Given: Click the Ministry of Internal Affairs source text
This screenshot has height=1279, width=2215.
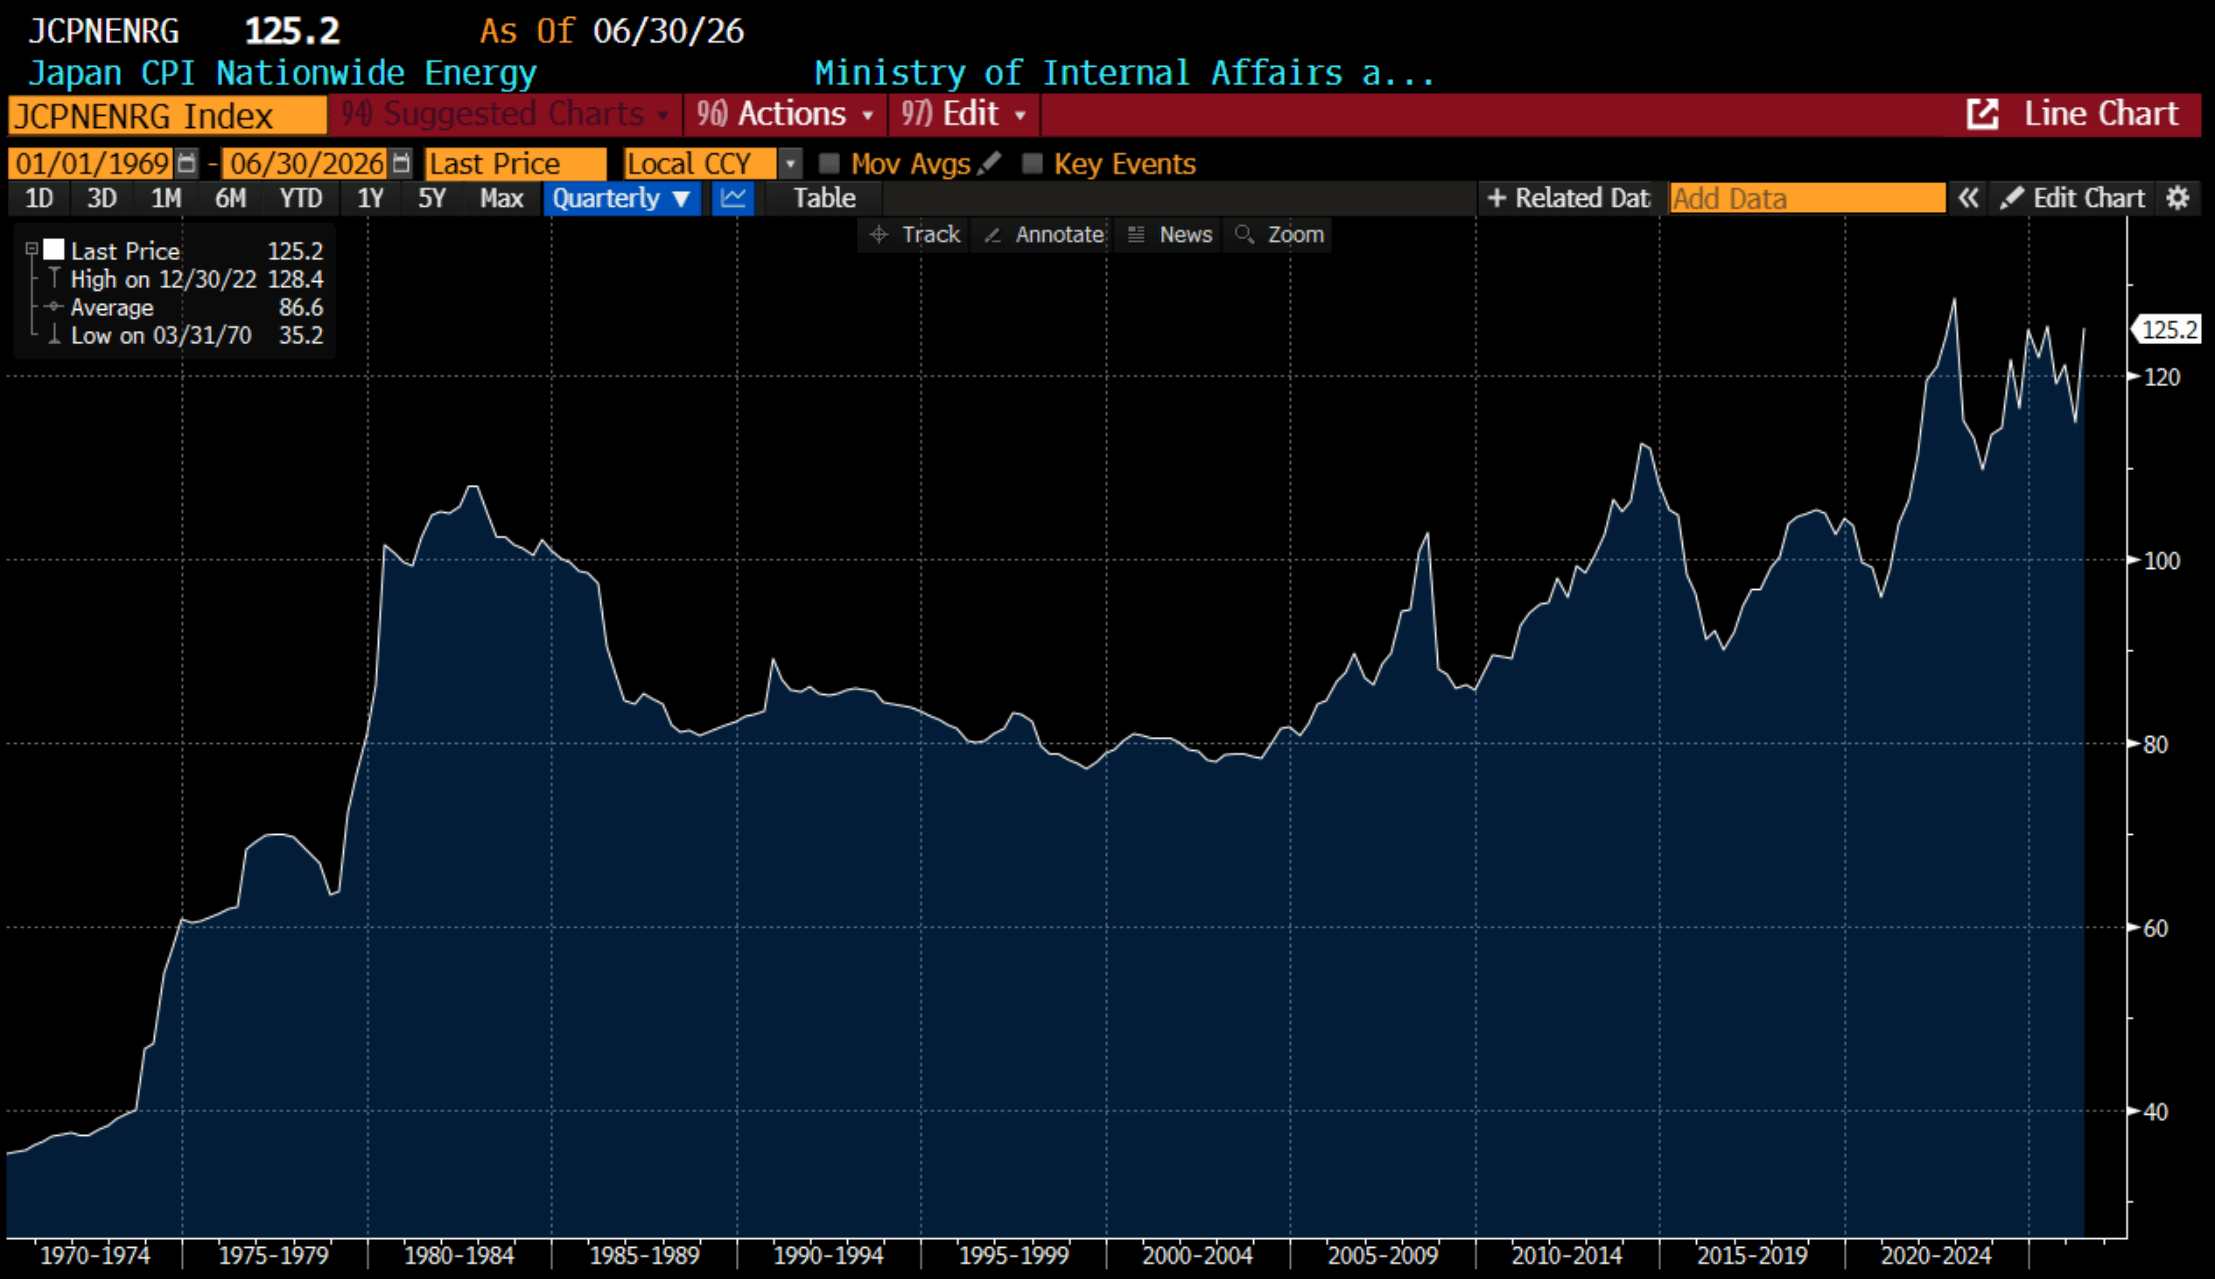Looking at the screenshot, I should point(1124,73).
